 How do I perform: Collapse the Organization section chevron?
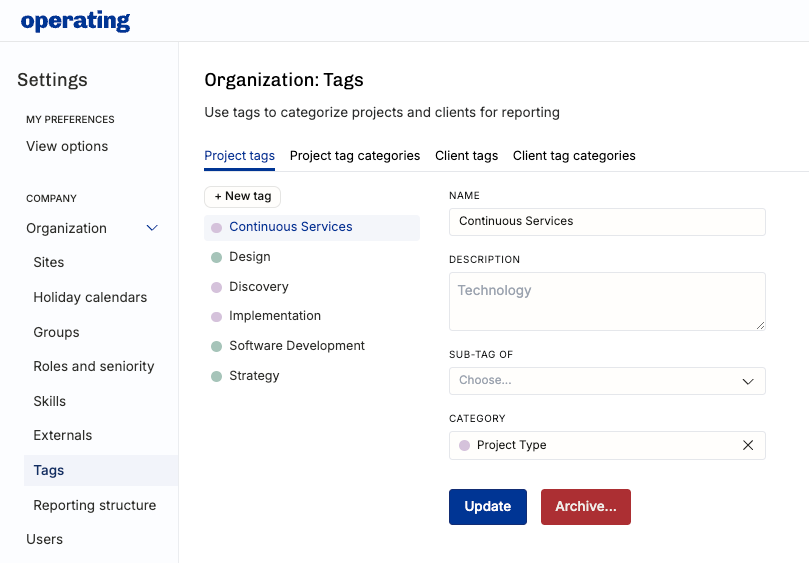coord(152,228)
